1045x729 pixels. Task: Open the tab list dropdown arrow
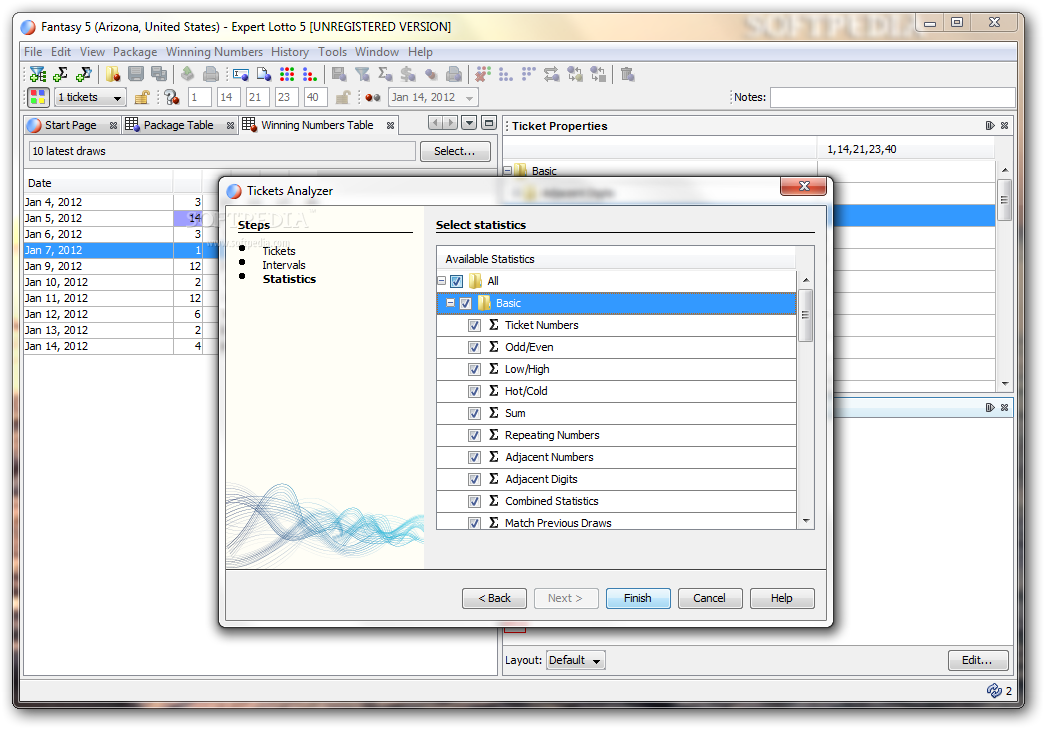[x=469, y=123]
